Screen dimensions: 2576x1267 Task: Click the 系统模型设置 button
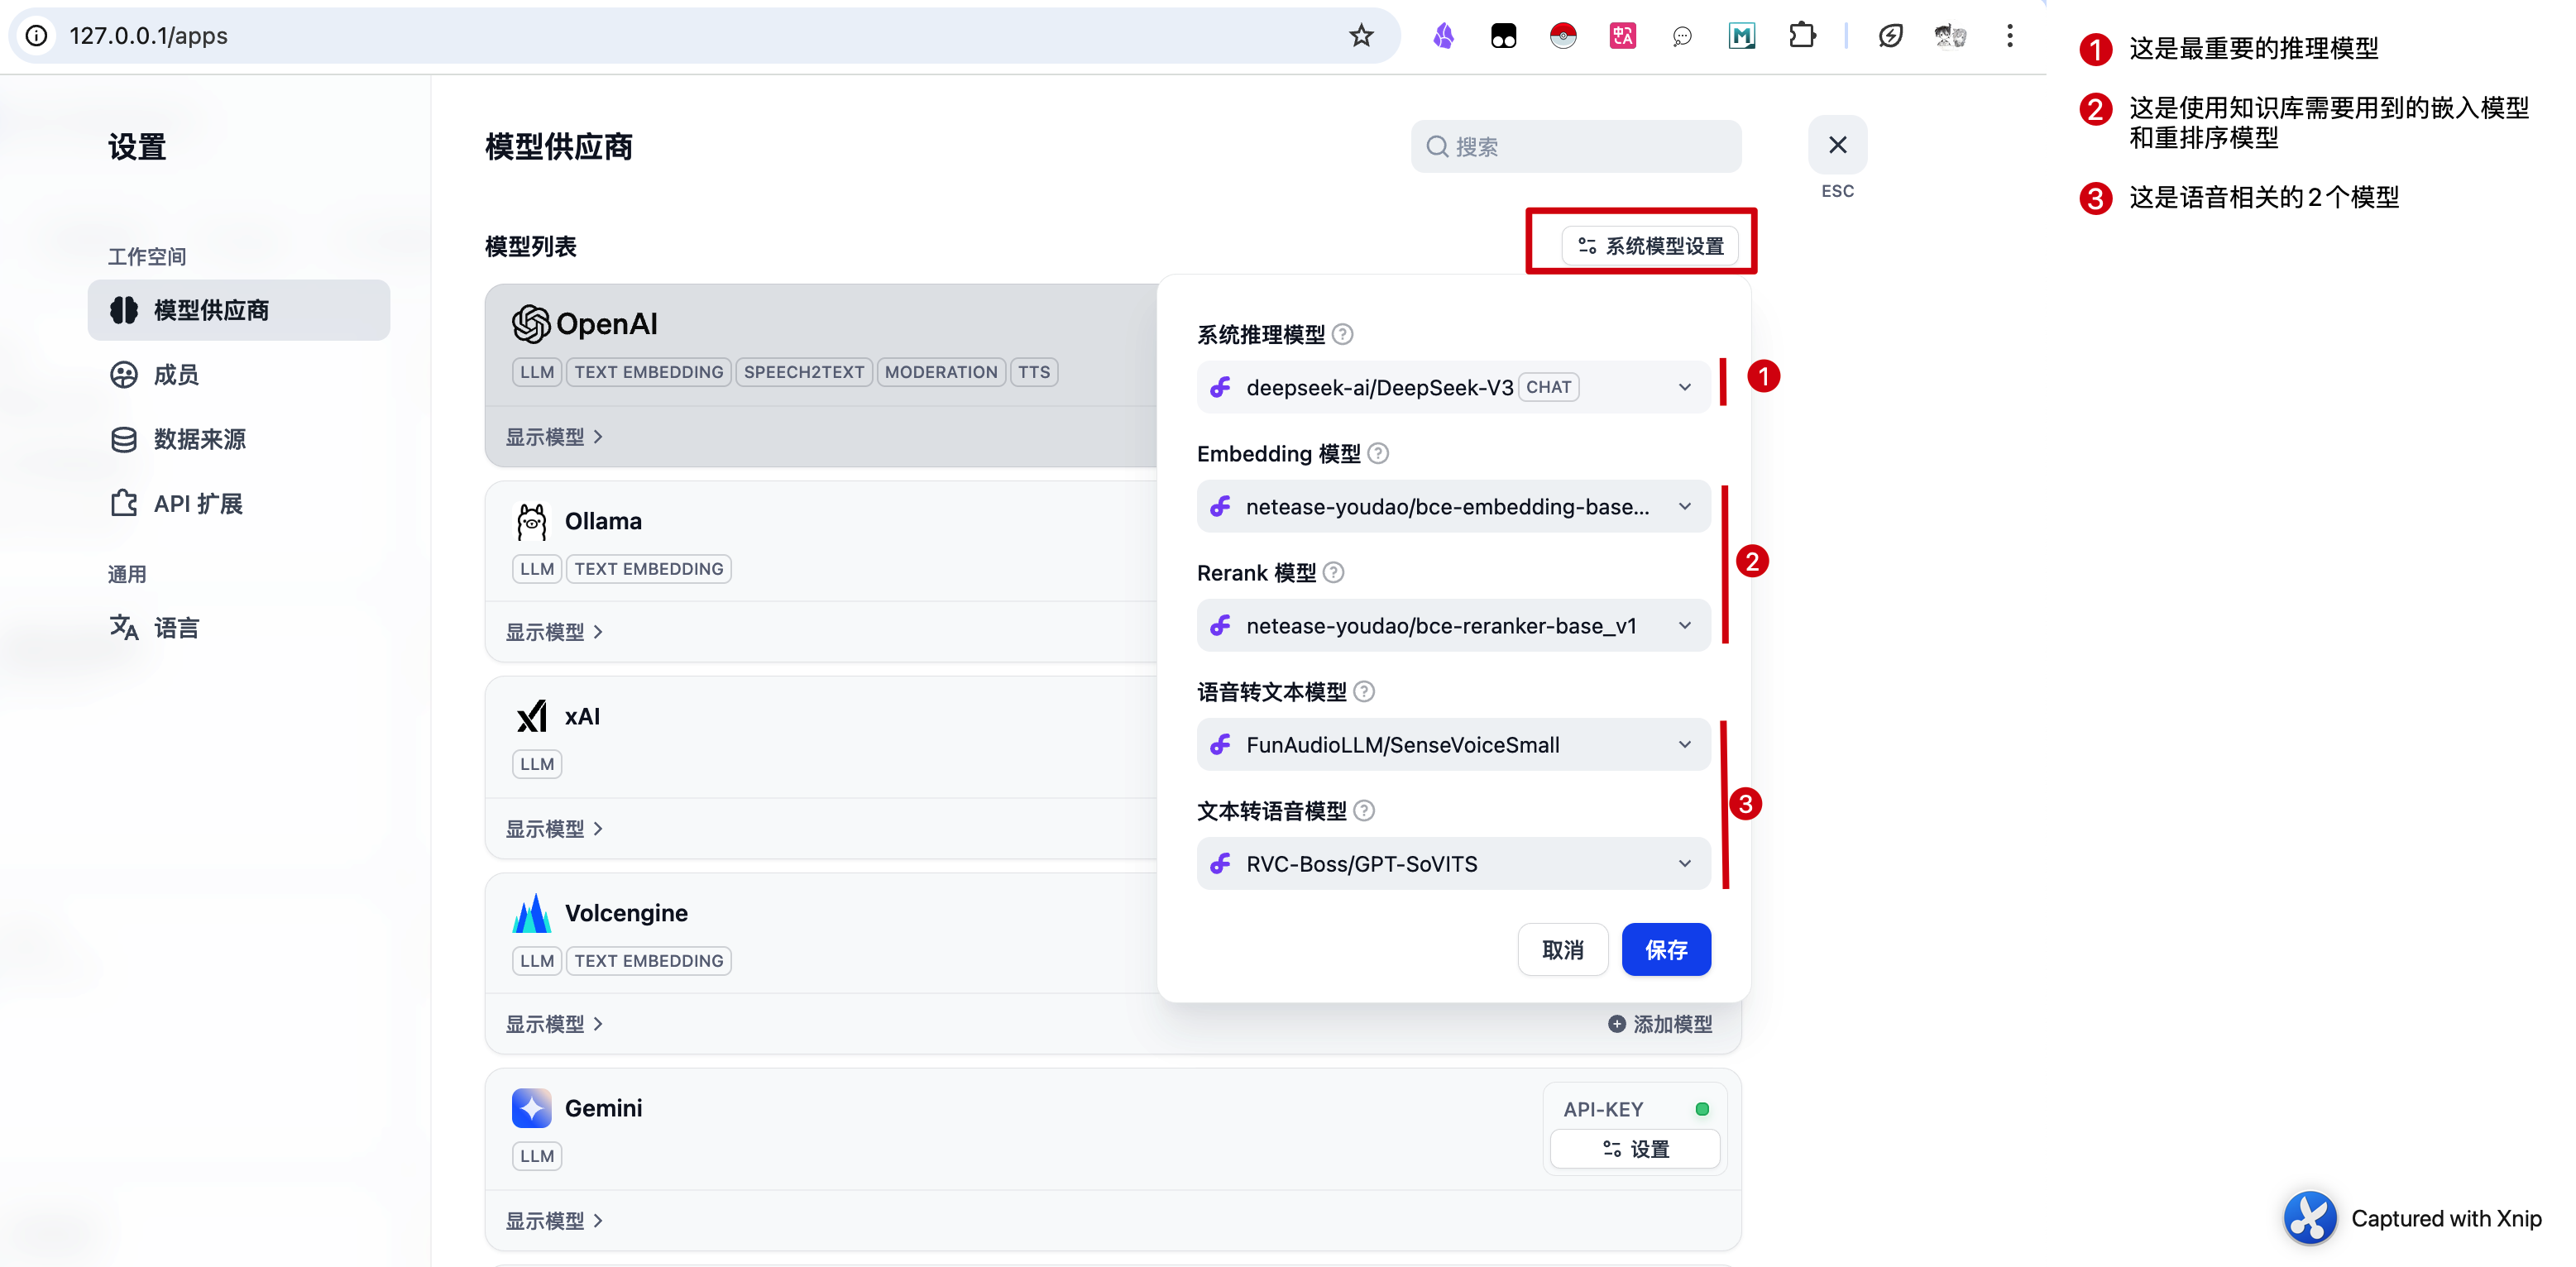coord(1650,246)
